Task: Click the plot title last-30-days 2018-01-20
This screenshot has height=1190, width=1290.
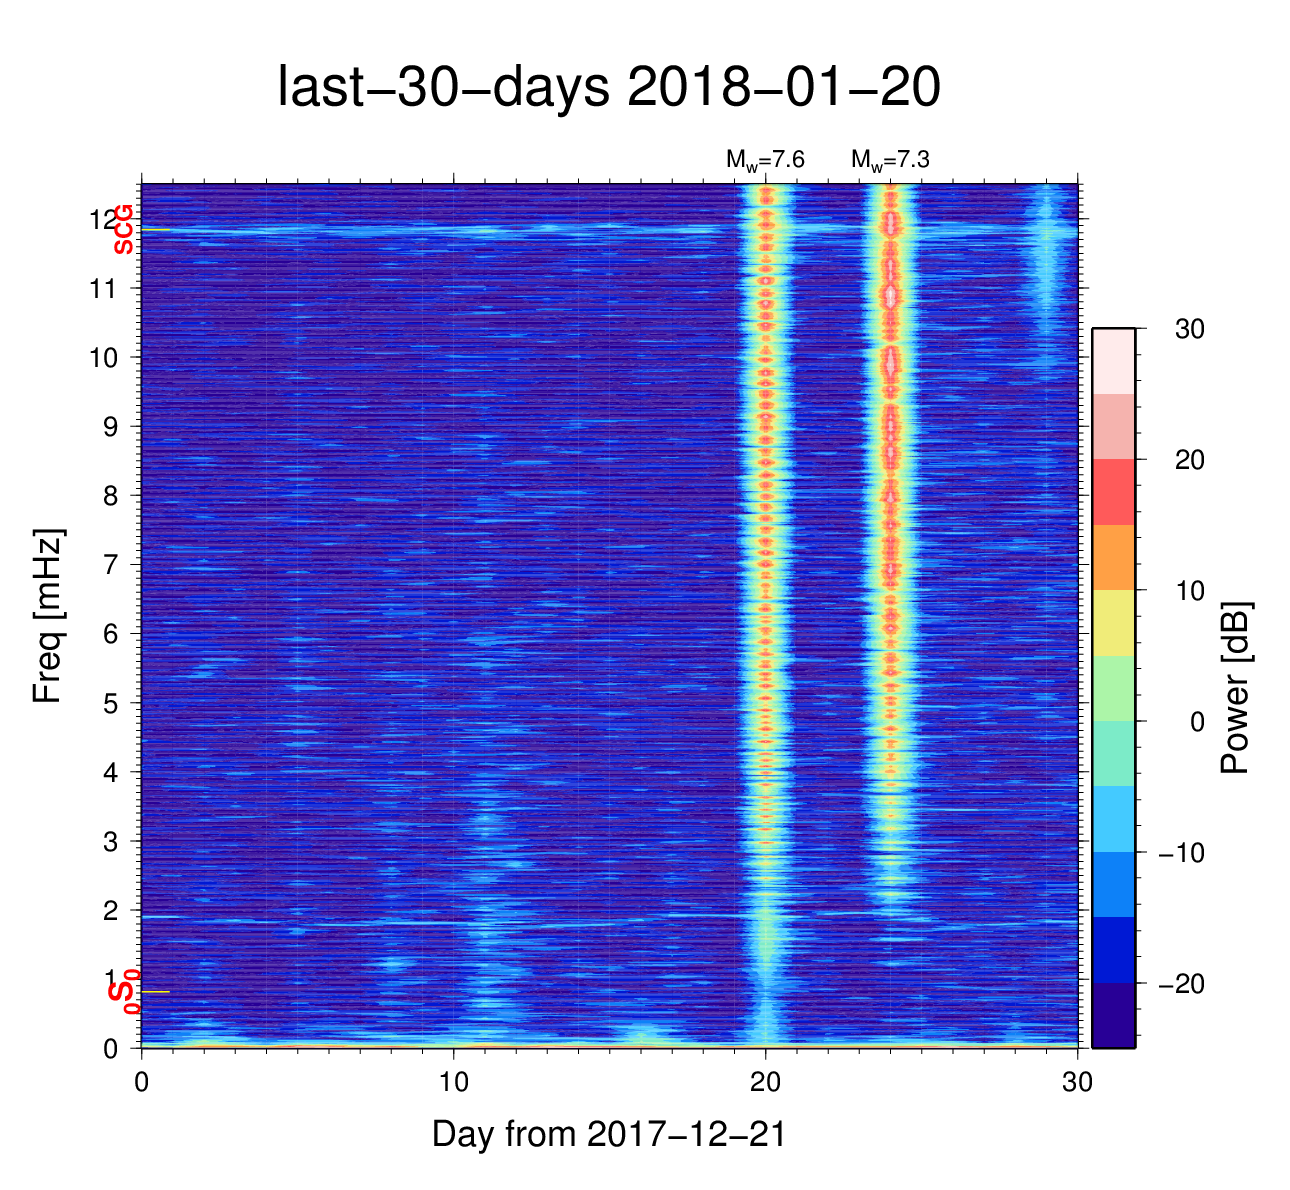Action: (x=608, y=88)
